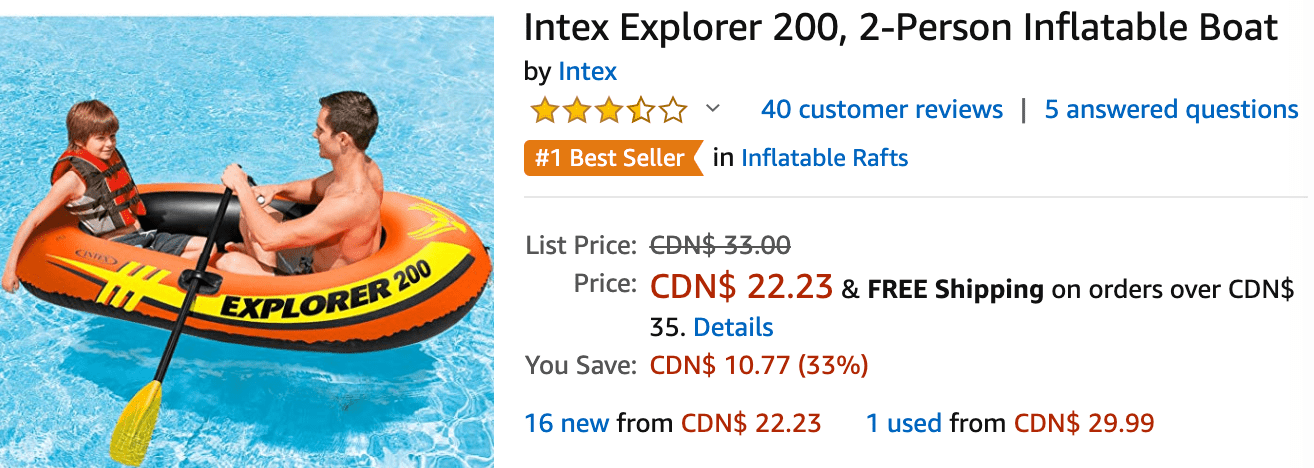Click the Intex Explorer 200 product title
The height and width of the screenshot is (468, 1314).
pyautogui.click(x=901, y=27)
